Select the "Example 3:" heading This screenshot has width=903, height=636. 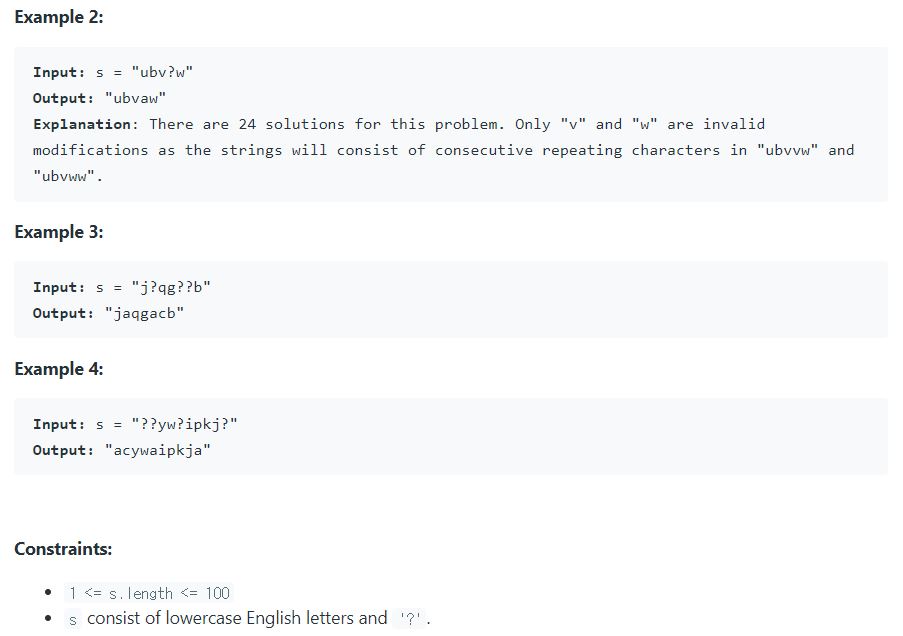coord(59,232)
